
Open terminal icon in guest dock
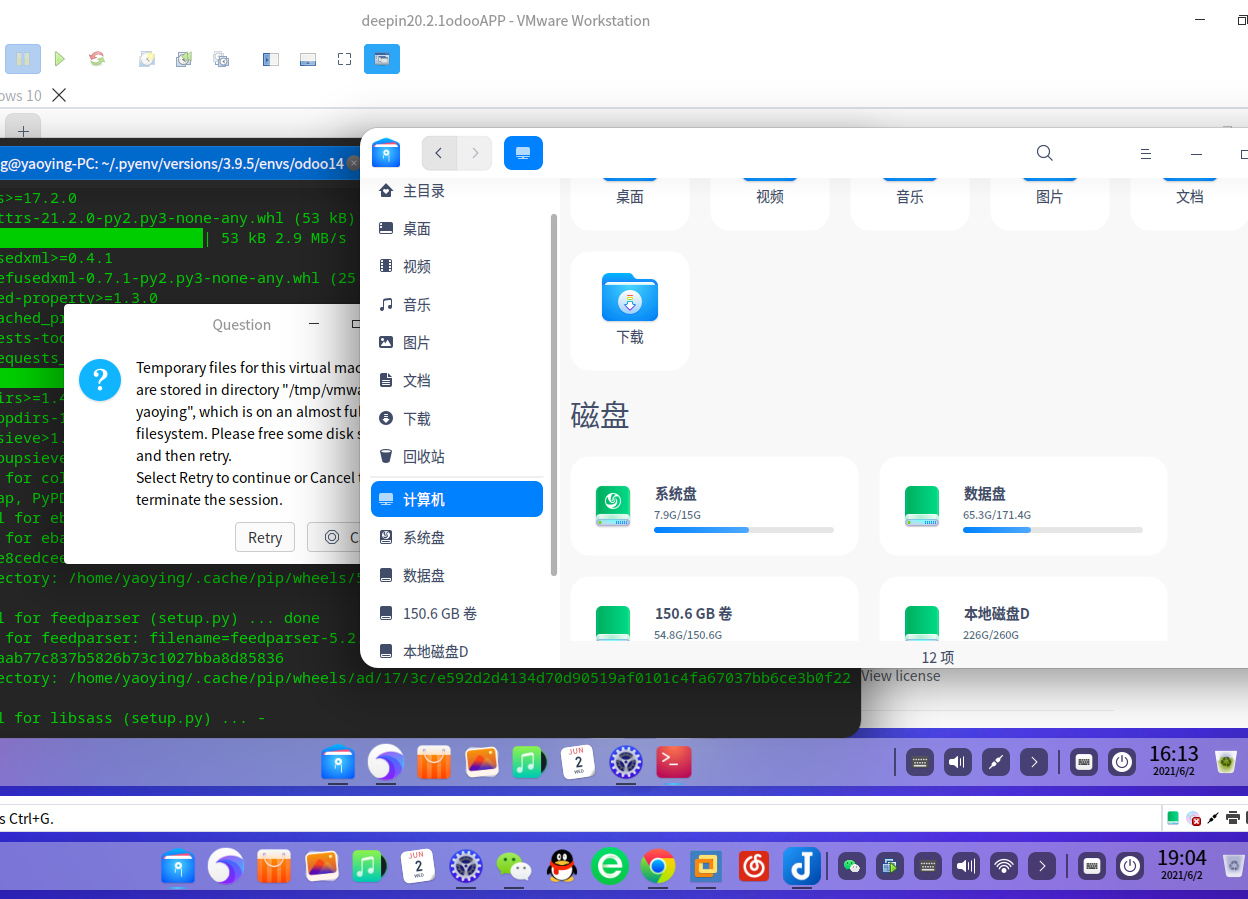coord(674,763)
